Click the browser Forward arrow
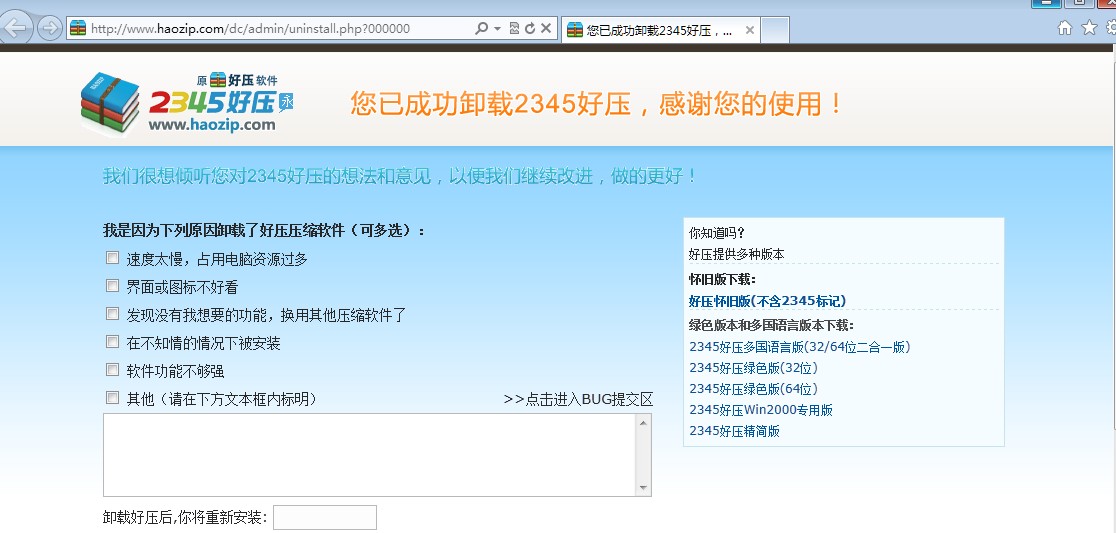The image size is (1116, 533). coord(49,28)
